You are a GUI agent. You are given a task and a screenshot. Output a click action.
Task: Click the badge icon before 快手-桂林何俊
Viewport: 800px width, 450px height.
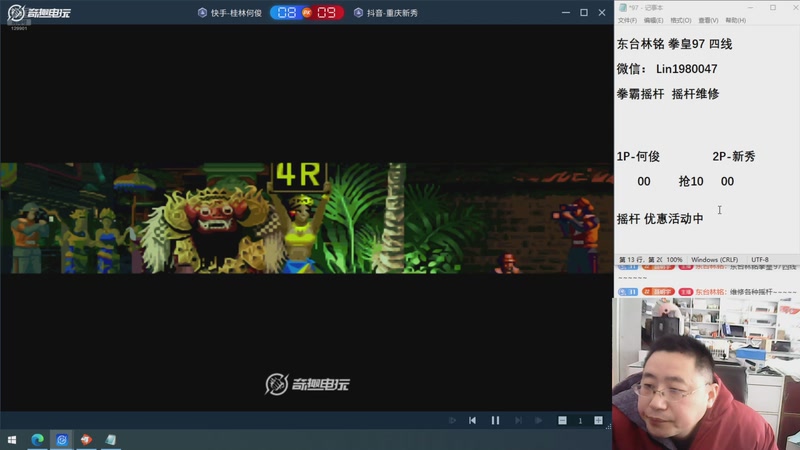click(x=203, y=13)
